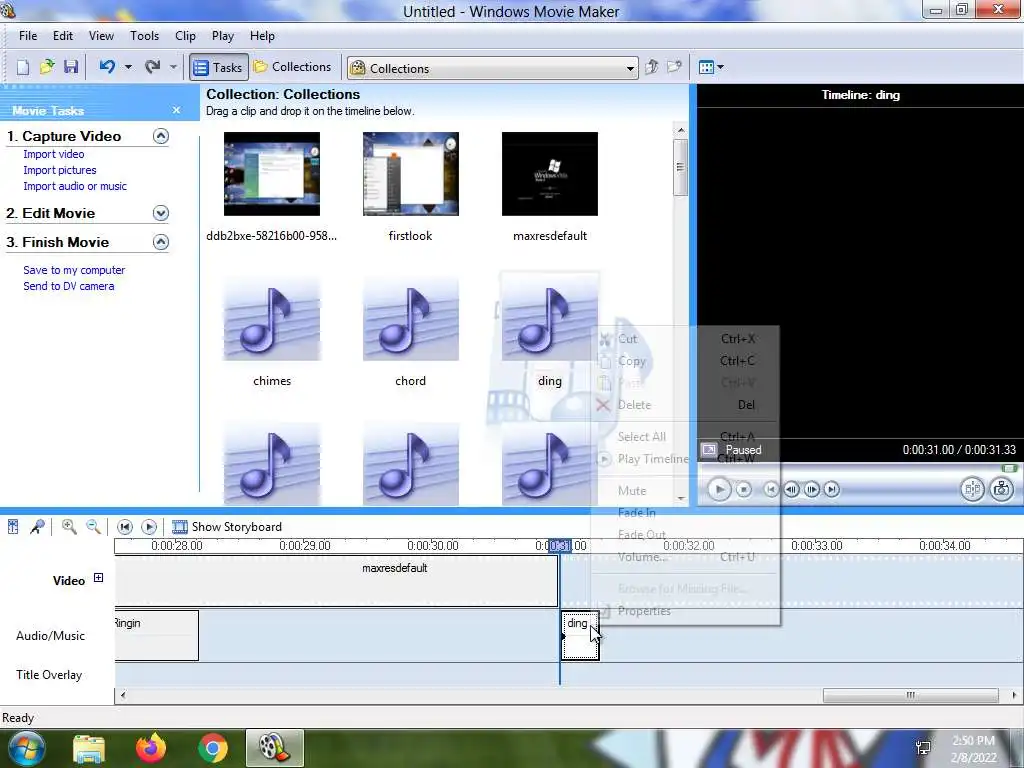Select the ddb2bxe-58216b00 clip thumbnail
Image resolution: width=1024 pixels, height=768 pixels.
click(272, 174)
